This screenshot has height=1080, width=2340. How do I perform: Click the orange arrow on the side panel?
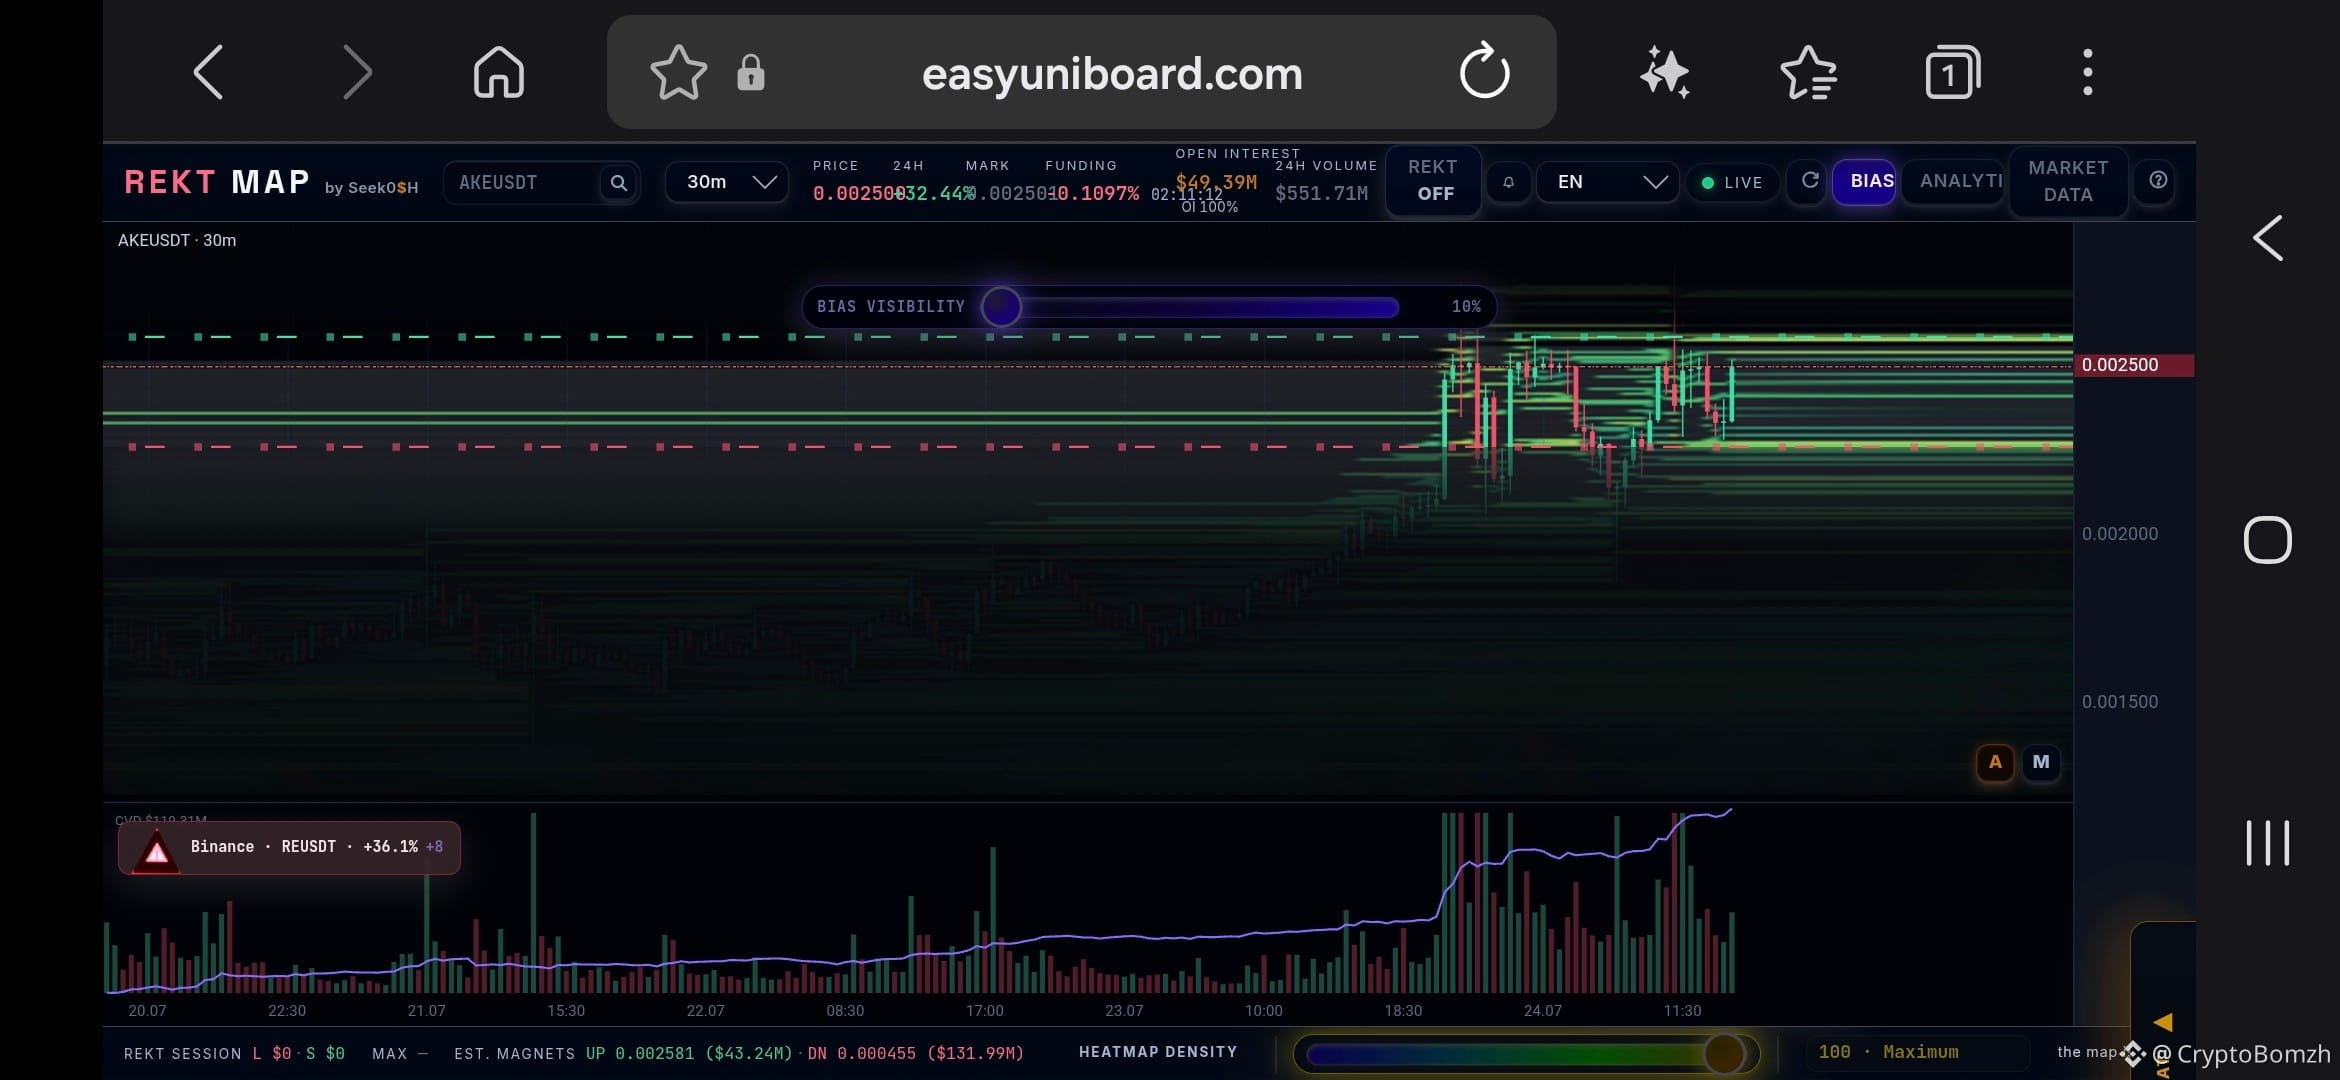point(2162,1022)
